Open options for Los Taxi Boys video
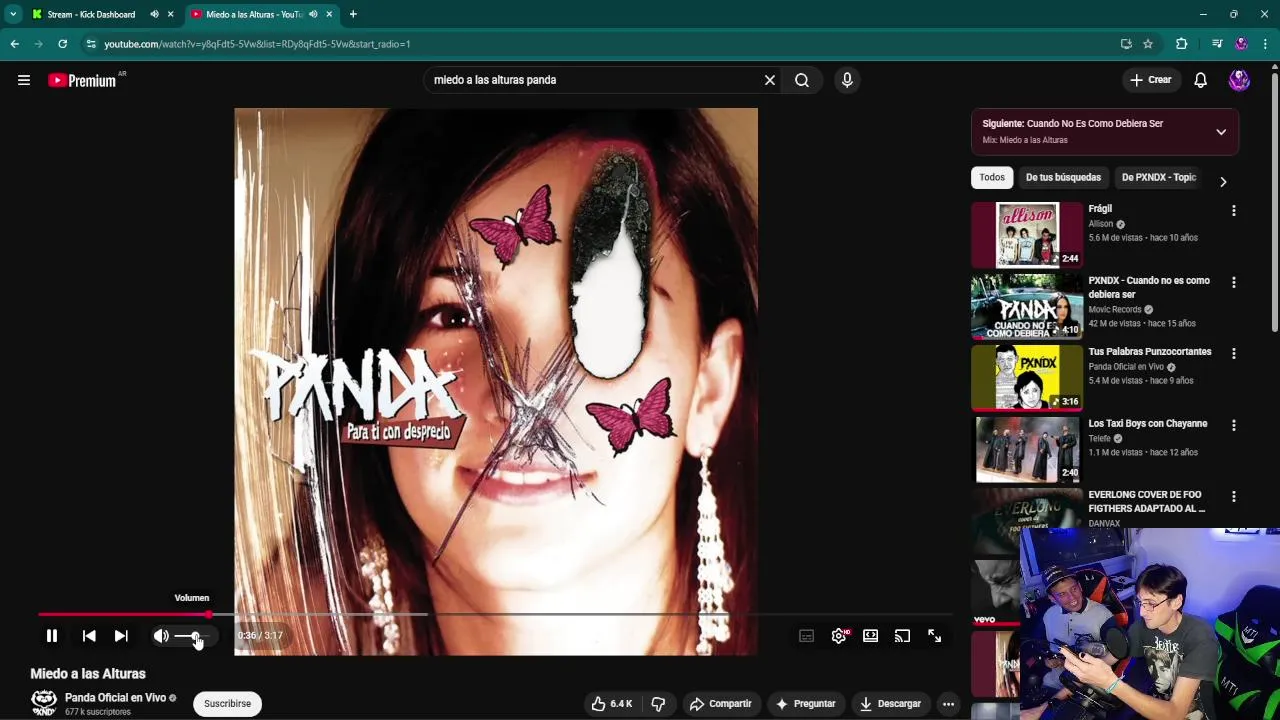Viewport: 1280px width, 720px height. tap(1234, 426)
